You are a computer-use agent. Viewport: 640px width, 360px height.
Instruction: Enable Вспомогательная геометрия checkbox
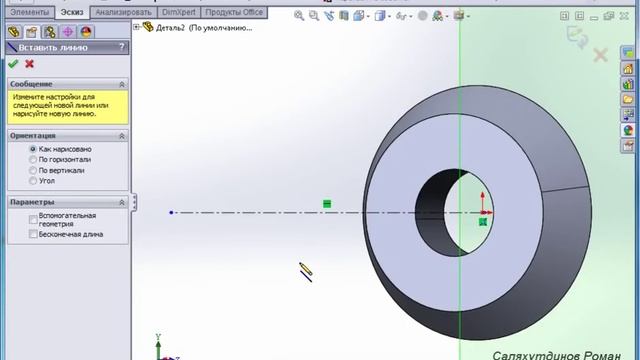tap(33, 220)
